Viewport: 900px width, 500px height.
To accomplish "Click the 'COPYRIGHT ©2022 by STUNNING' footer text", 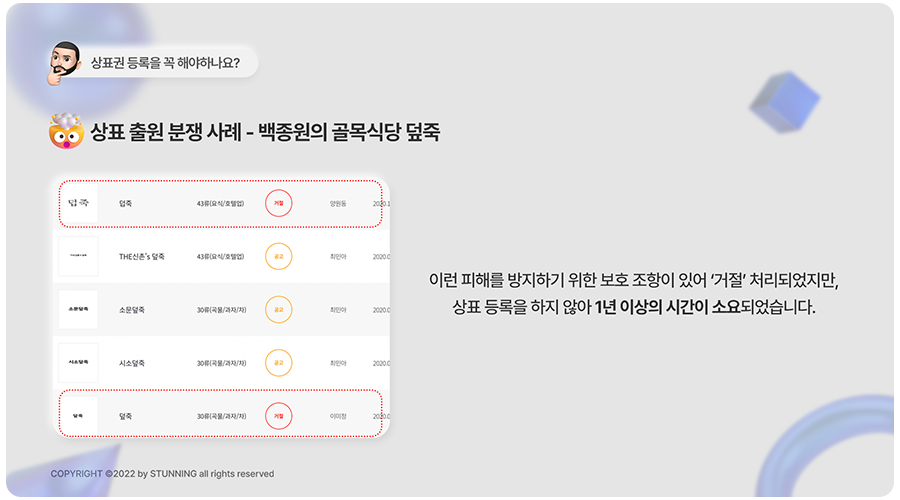I will coord(123,474).
